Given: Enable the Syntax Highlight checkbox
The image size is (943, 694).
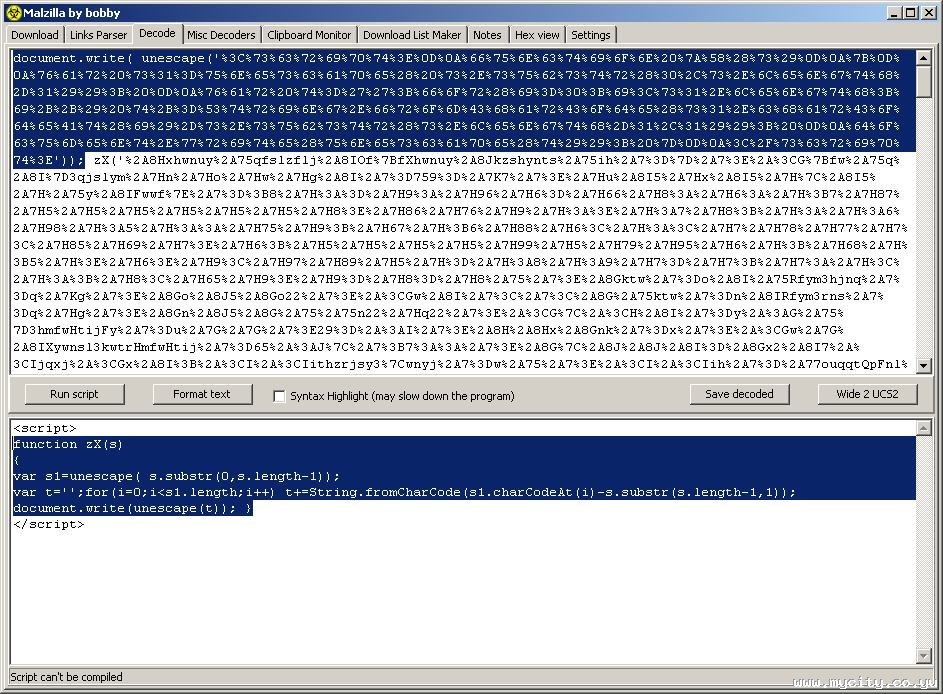Looking at the screenshot, I should (x=279, y=396).
